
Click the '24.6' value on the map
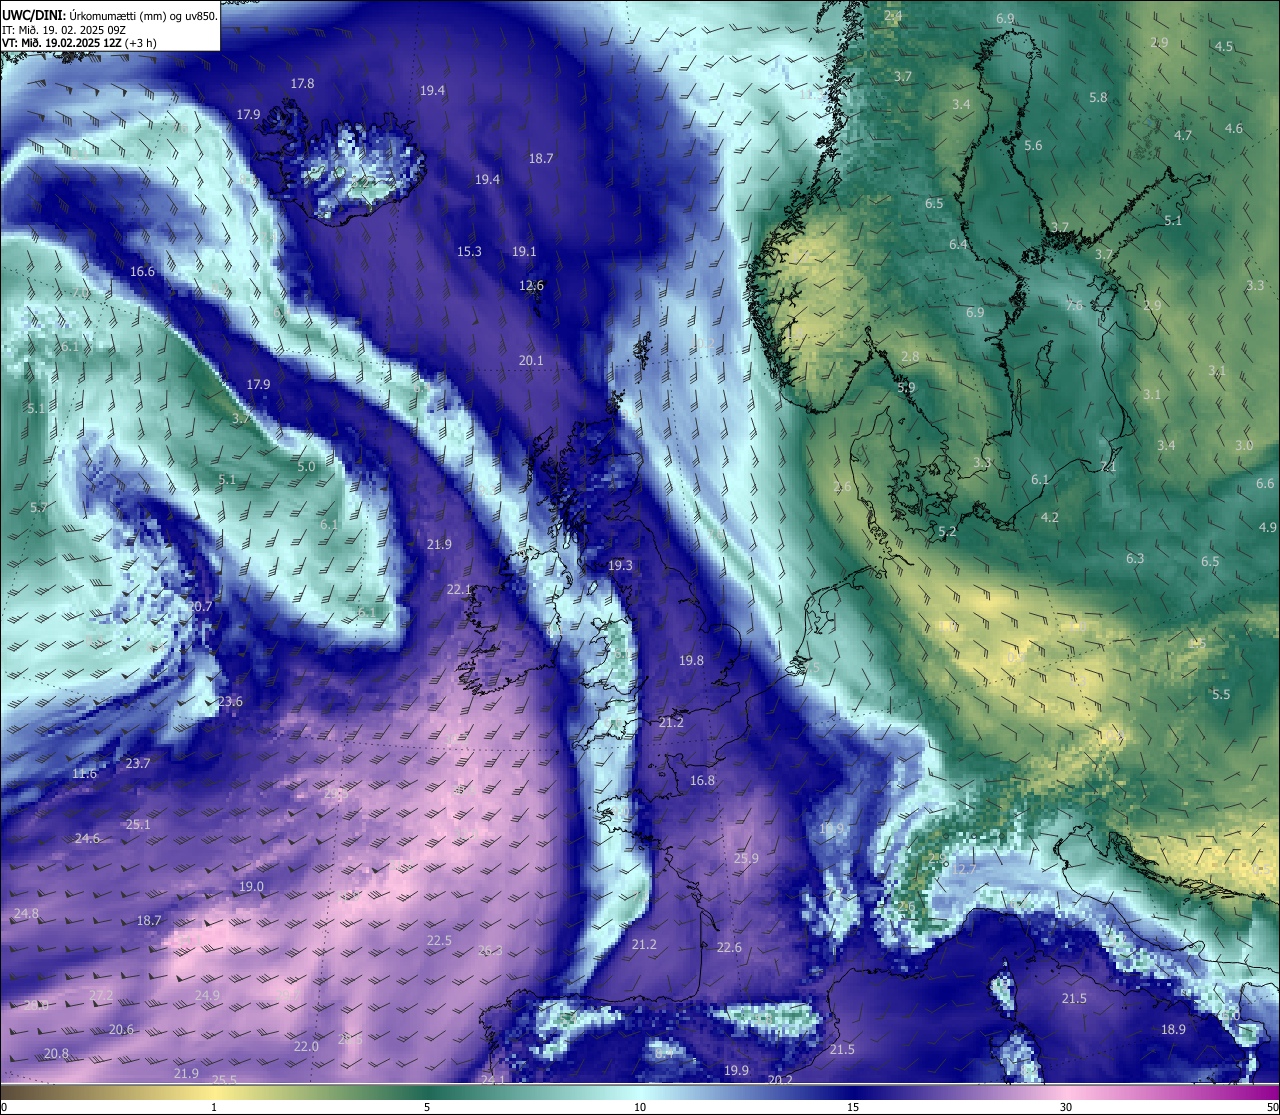click(87, 839)
